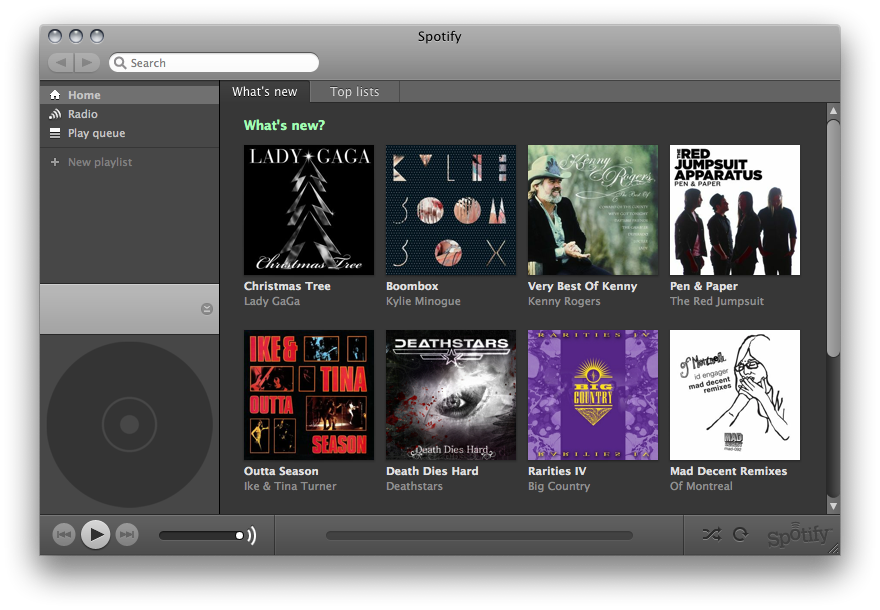This screenshot has height=610, width=880.
Task: Switch to the Top lists tab
Action: coord(355,91)
